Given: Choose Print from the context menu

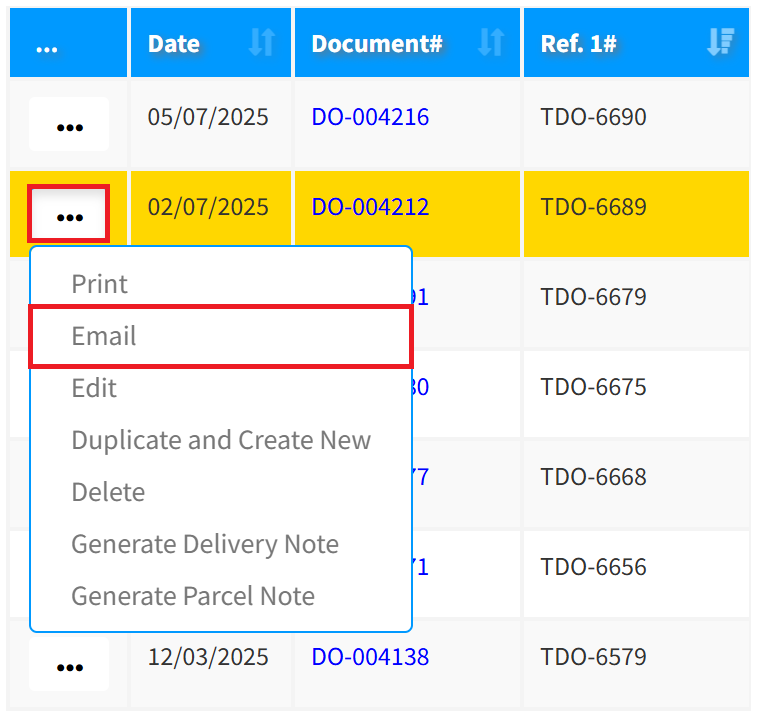Looking at the screenshot, I should click(100, 284).
